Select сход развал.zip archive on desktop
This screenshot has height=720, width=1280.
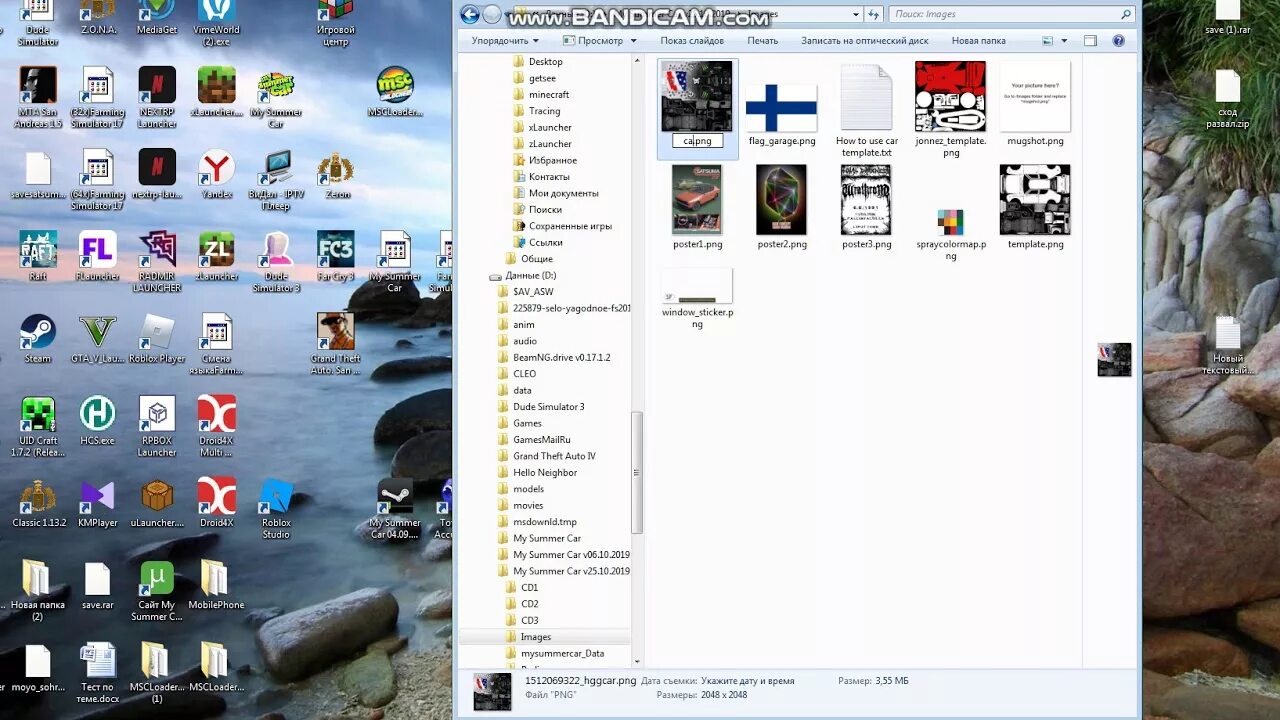tap(1227, 98)
